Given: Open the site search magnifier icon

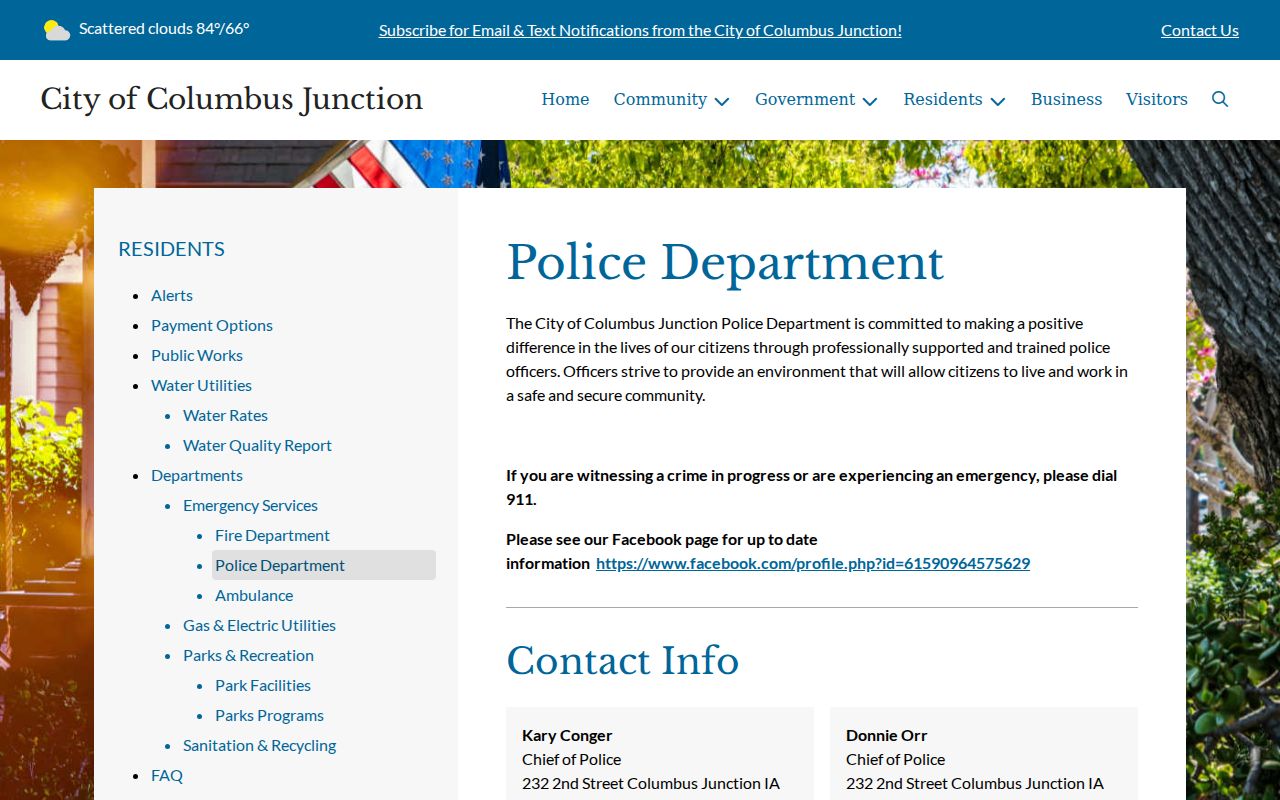Looking at the screenshot, I should pos(1220,99).
